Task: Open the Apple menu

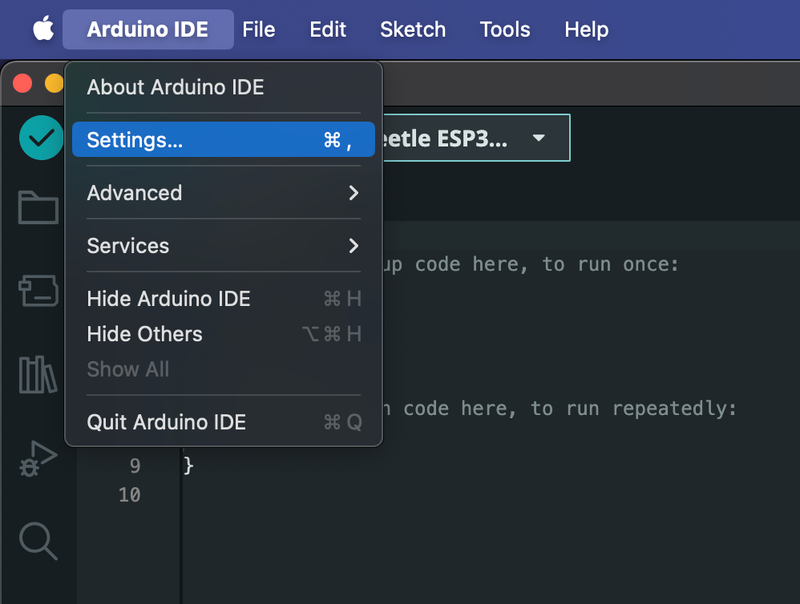Action: click(43, 29)
